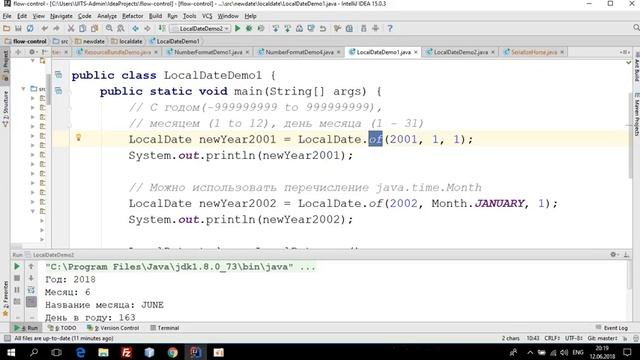Click the Run with Coverage icon
640x360 pixels.
click(261, 29)
